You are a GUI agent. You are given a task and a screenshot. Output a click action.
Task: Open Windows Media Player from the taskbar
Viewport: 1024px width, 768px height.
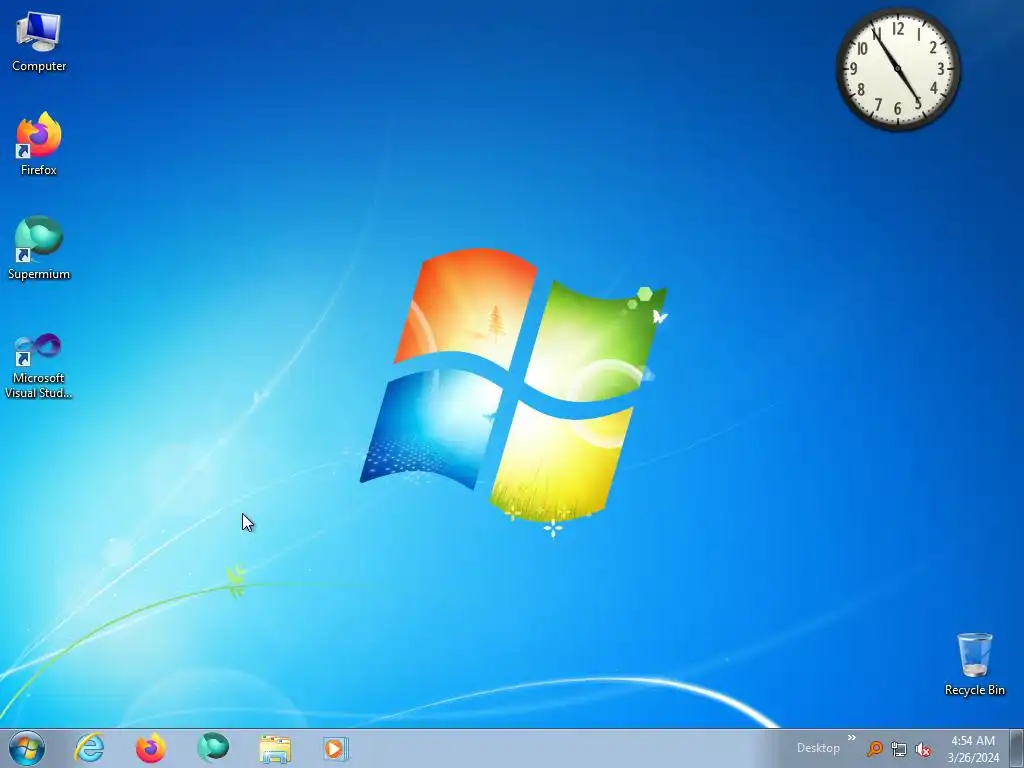pos(336,749)
